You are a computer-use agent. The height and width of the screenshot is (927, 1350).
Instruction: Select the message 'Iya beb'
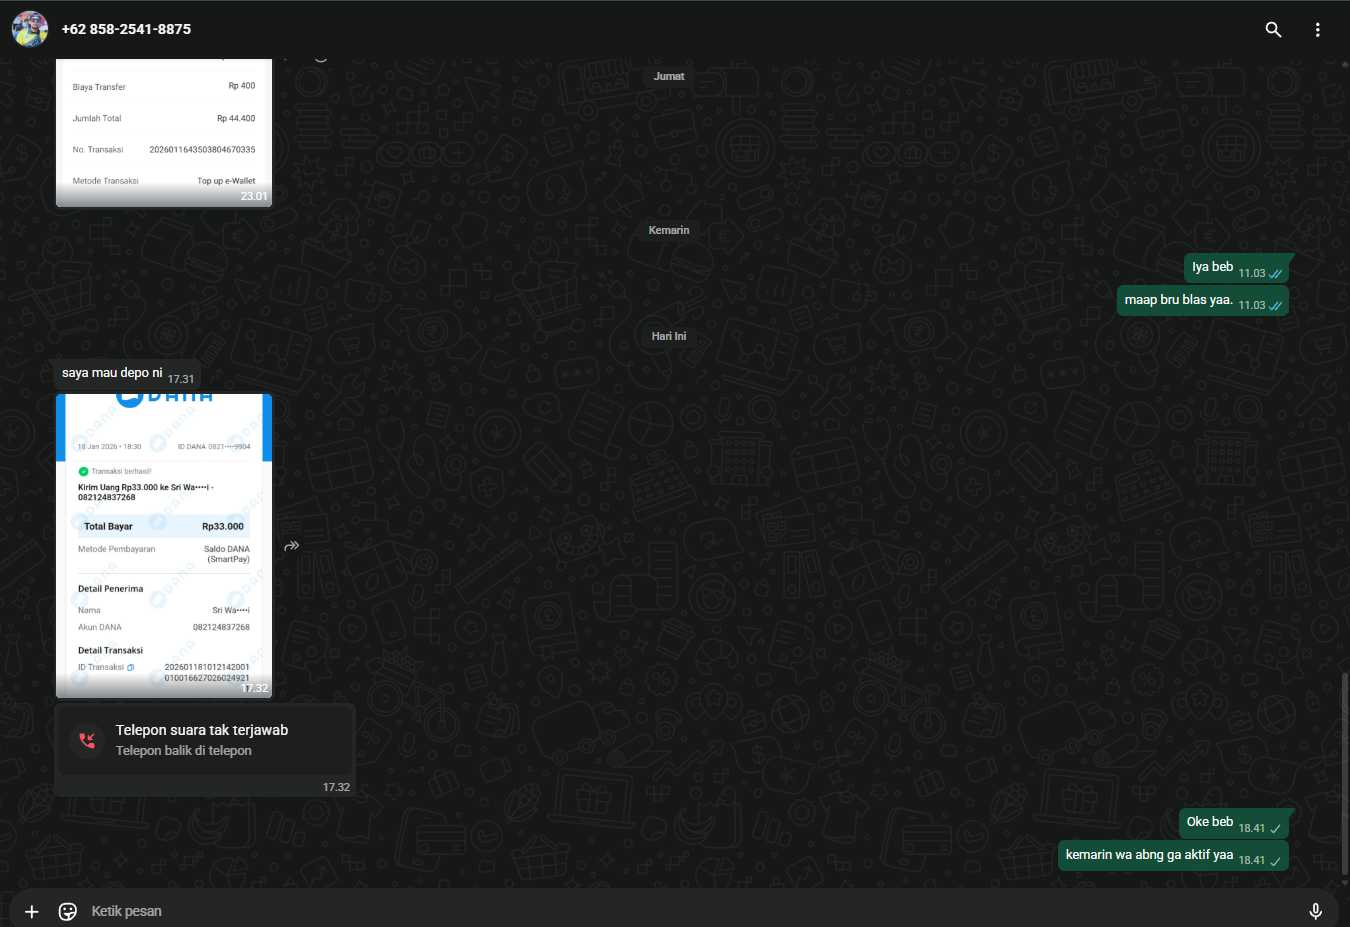[x=1237, y=268]
